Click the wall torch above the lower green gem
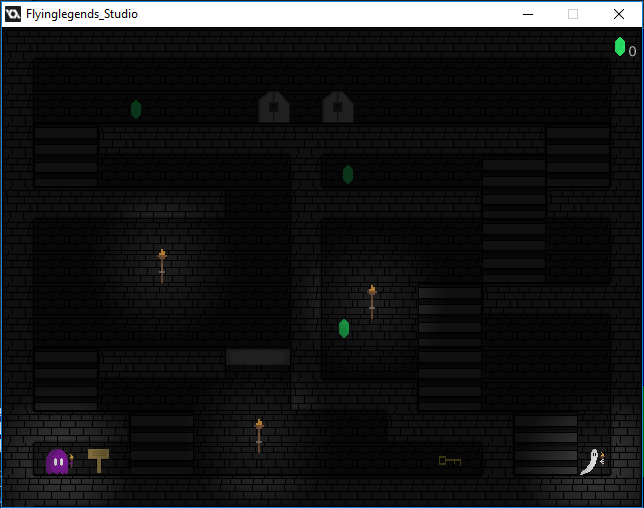The width and height of the screenshot is (644, 508). tap(372, 302)
